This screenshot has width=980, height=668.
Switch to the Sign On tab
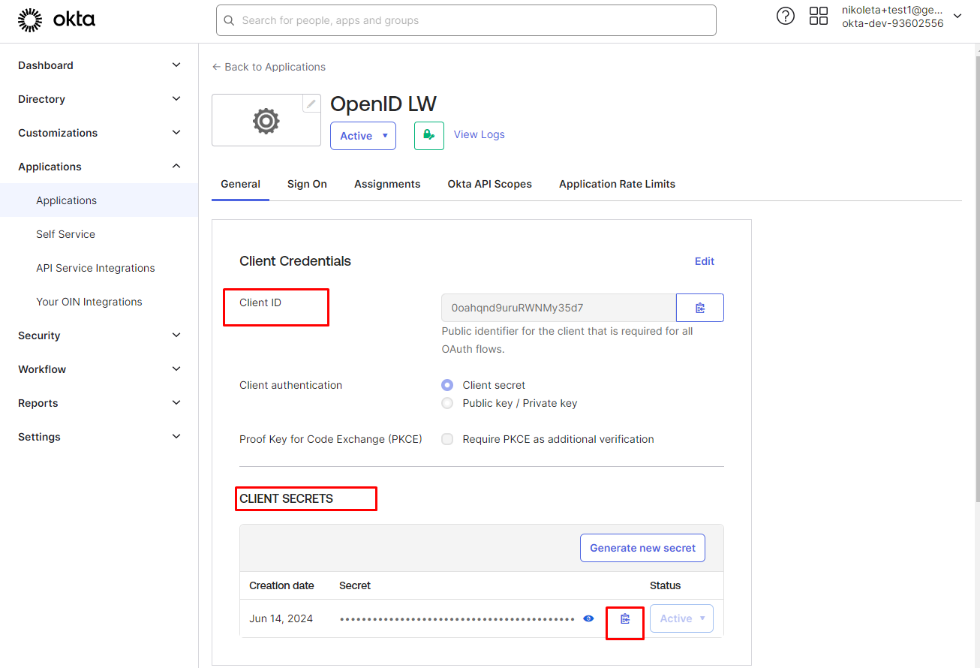[307, 184]
